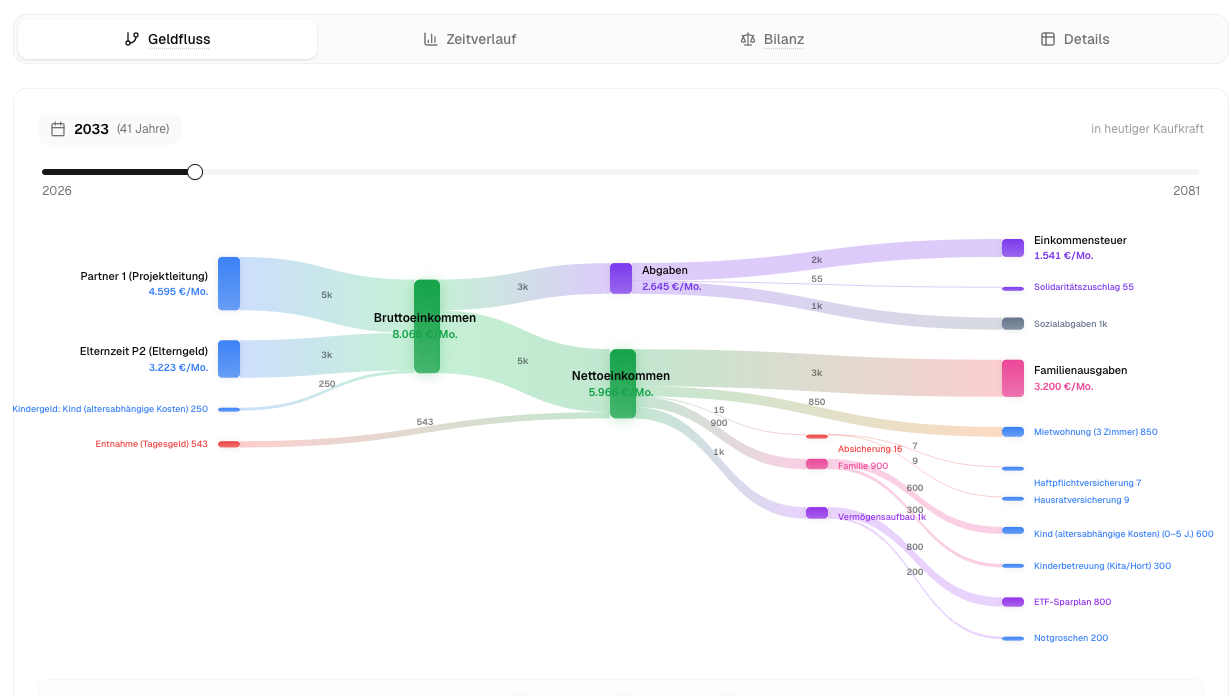Viewport: 1231px width, 696px height.
Task: Click the Geldfluss branch icon
Action: tap(131, 39)
